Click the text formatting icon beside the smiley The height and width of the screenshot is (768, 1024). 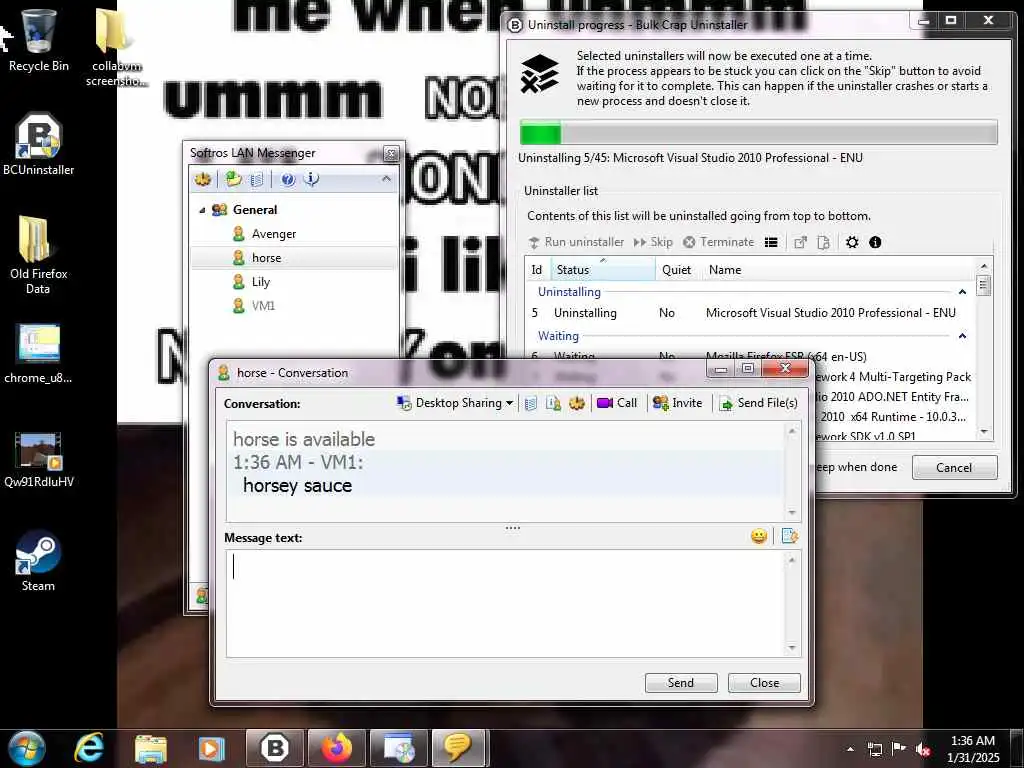[x=790, y=536]
